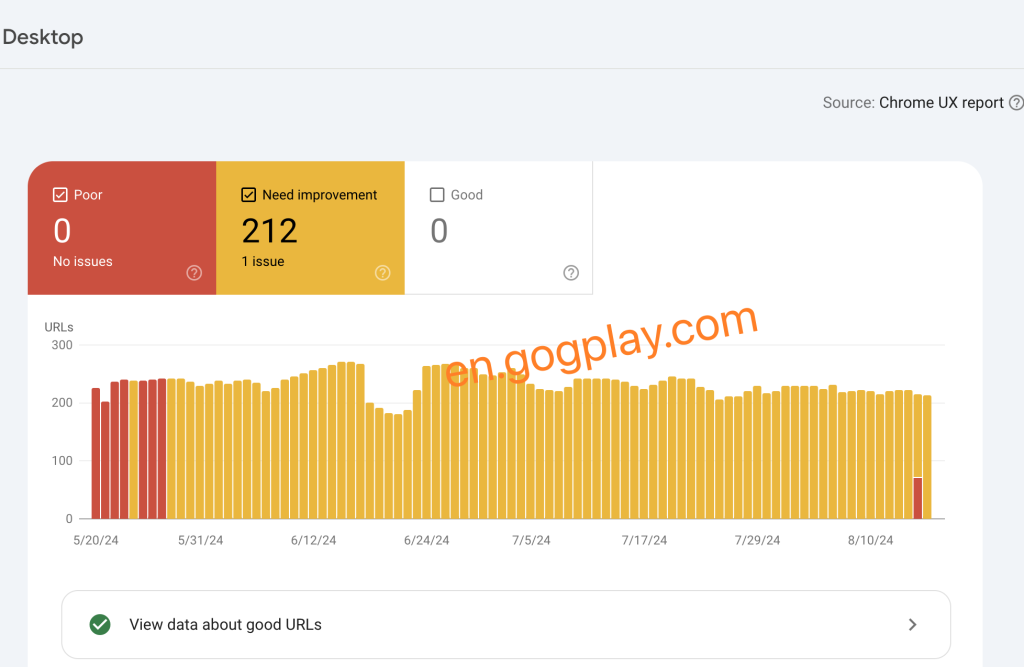
Task: Enable the Good checkbox
Action: coord(437,195)
